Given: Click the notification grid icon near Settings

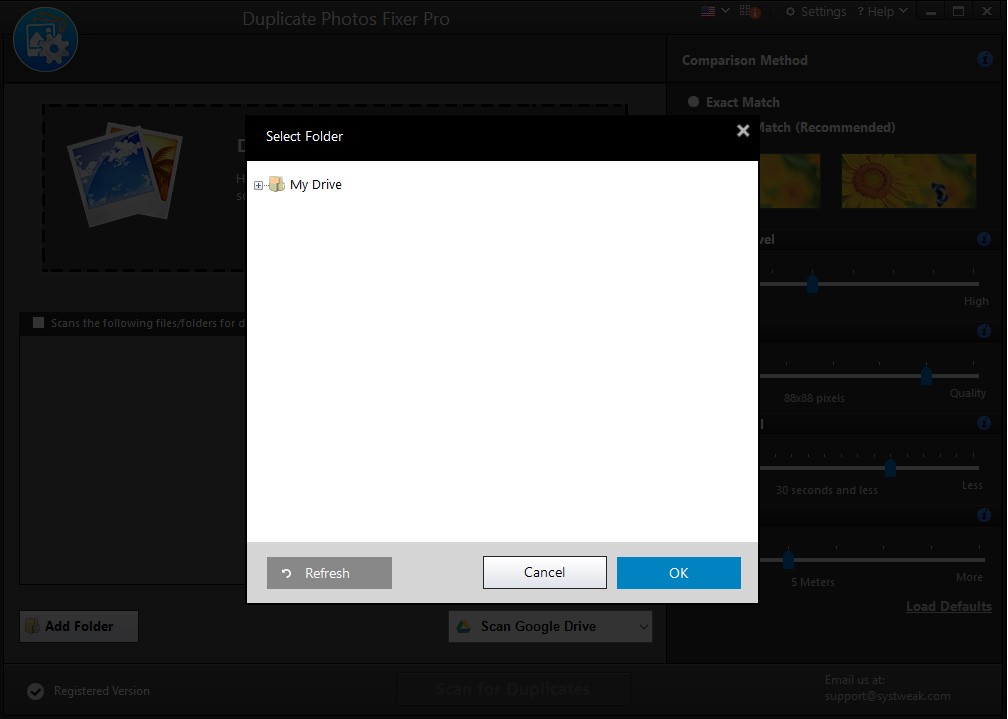Looking at the screenshot, I should [x=748, y=11].
